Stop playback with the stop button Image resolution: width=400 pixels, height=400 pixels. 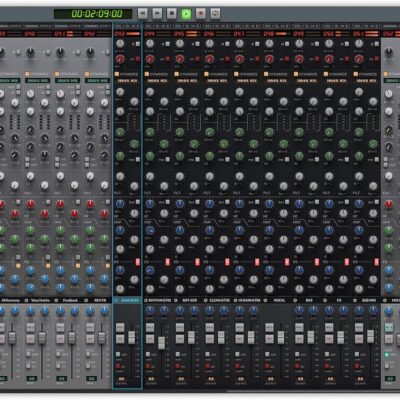coord(172,13)
